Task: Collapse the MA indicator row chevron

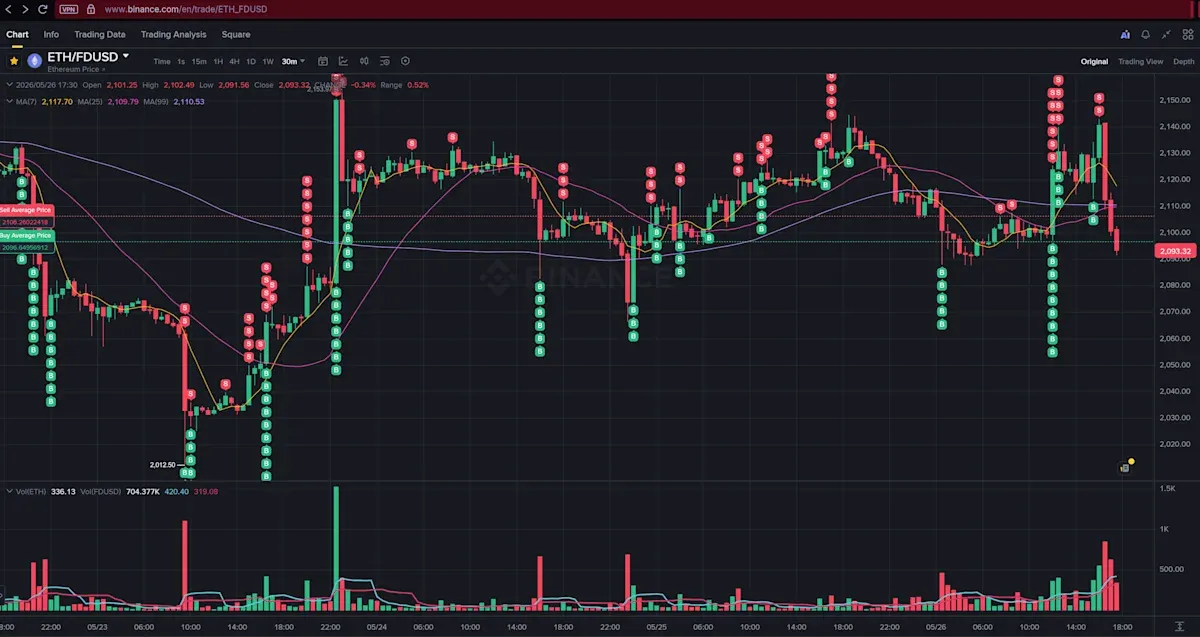Action: pyautogui.click(x=9, y=101)
